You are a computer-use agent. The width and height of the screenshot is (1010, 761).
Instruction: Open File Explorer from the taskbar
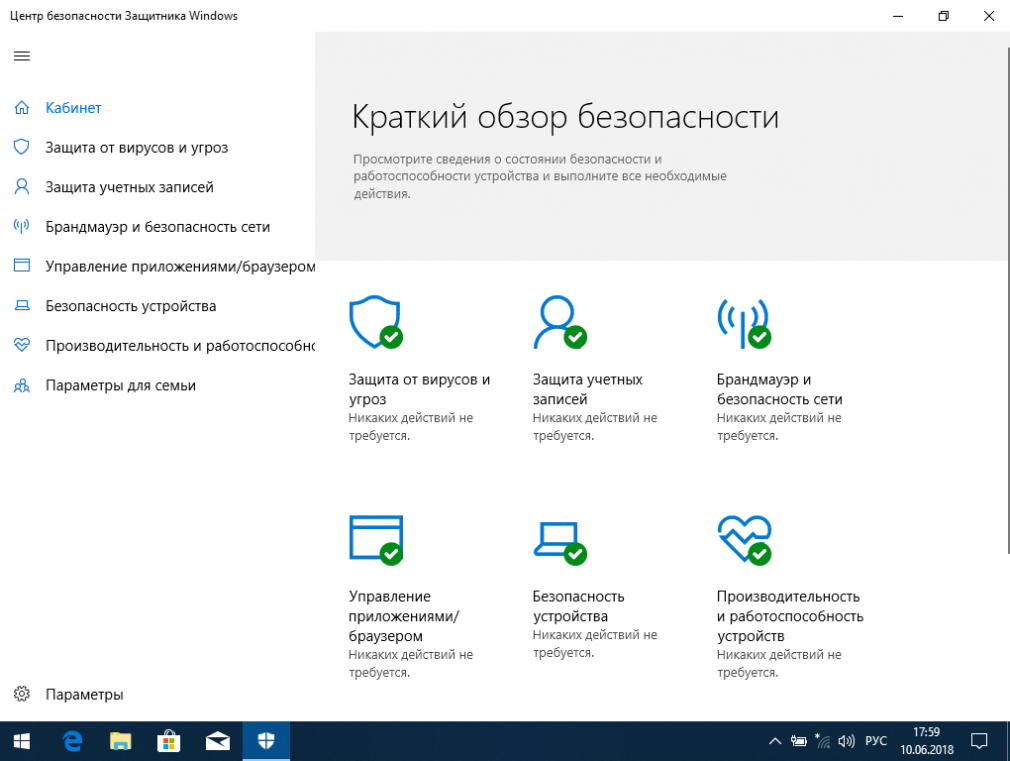(120, 741)
